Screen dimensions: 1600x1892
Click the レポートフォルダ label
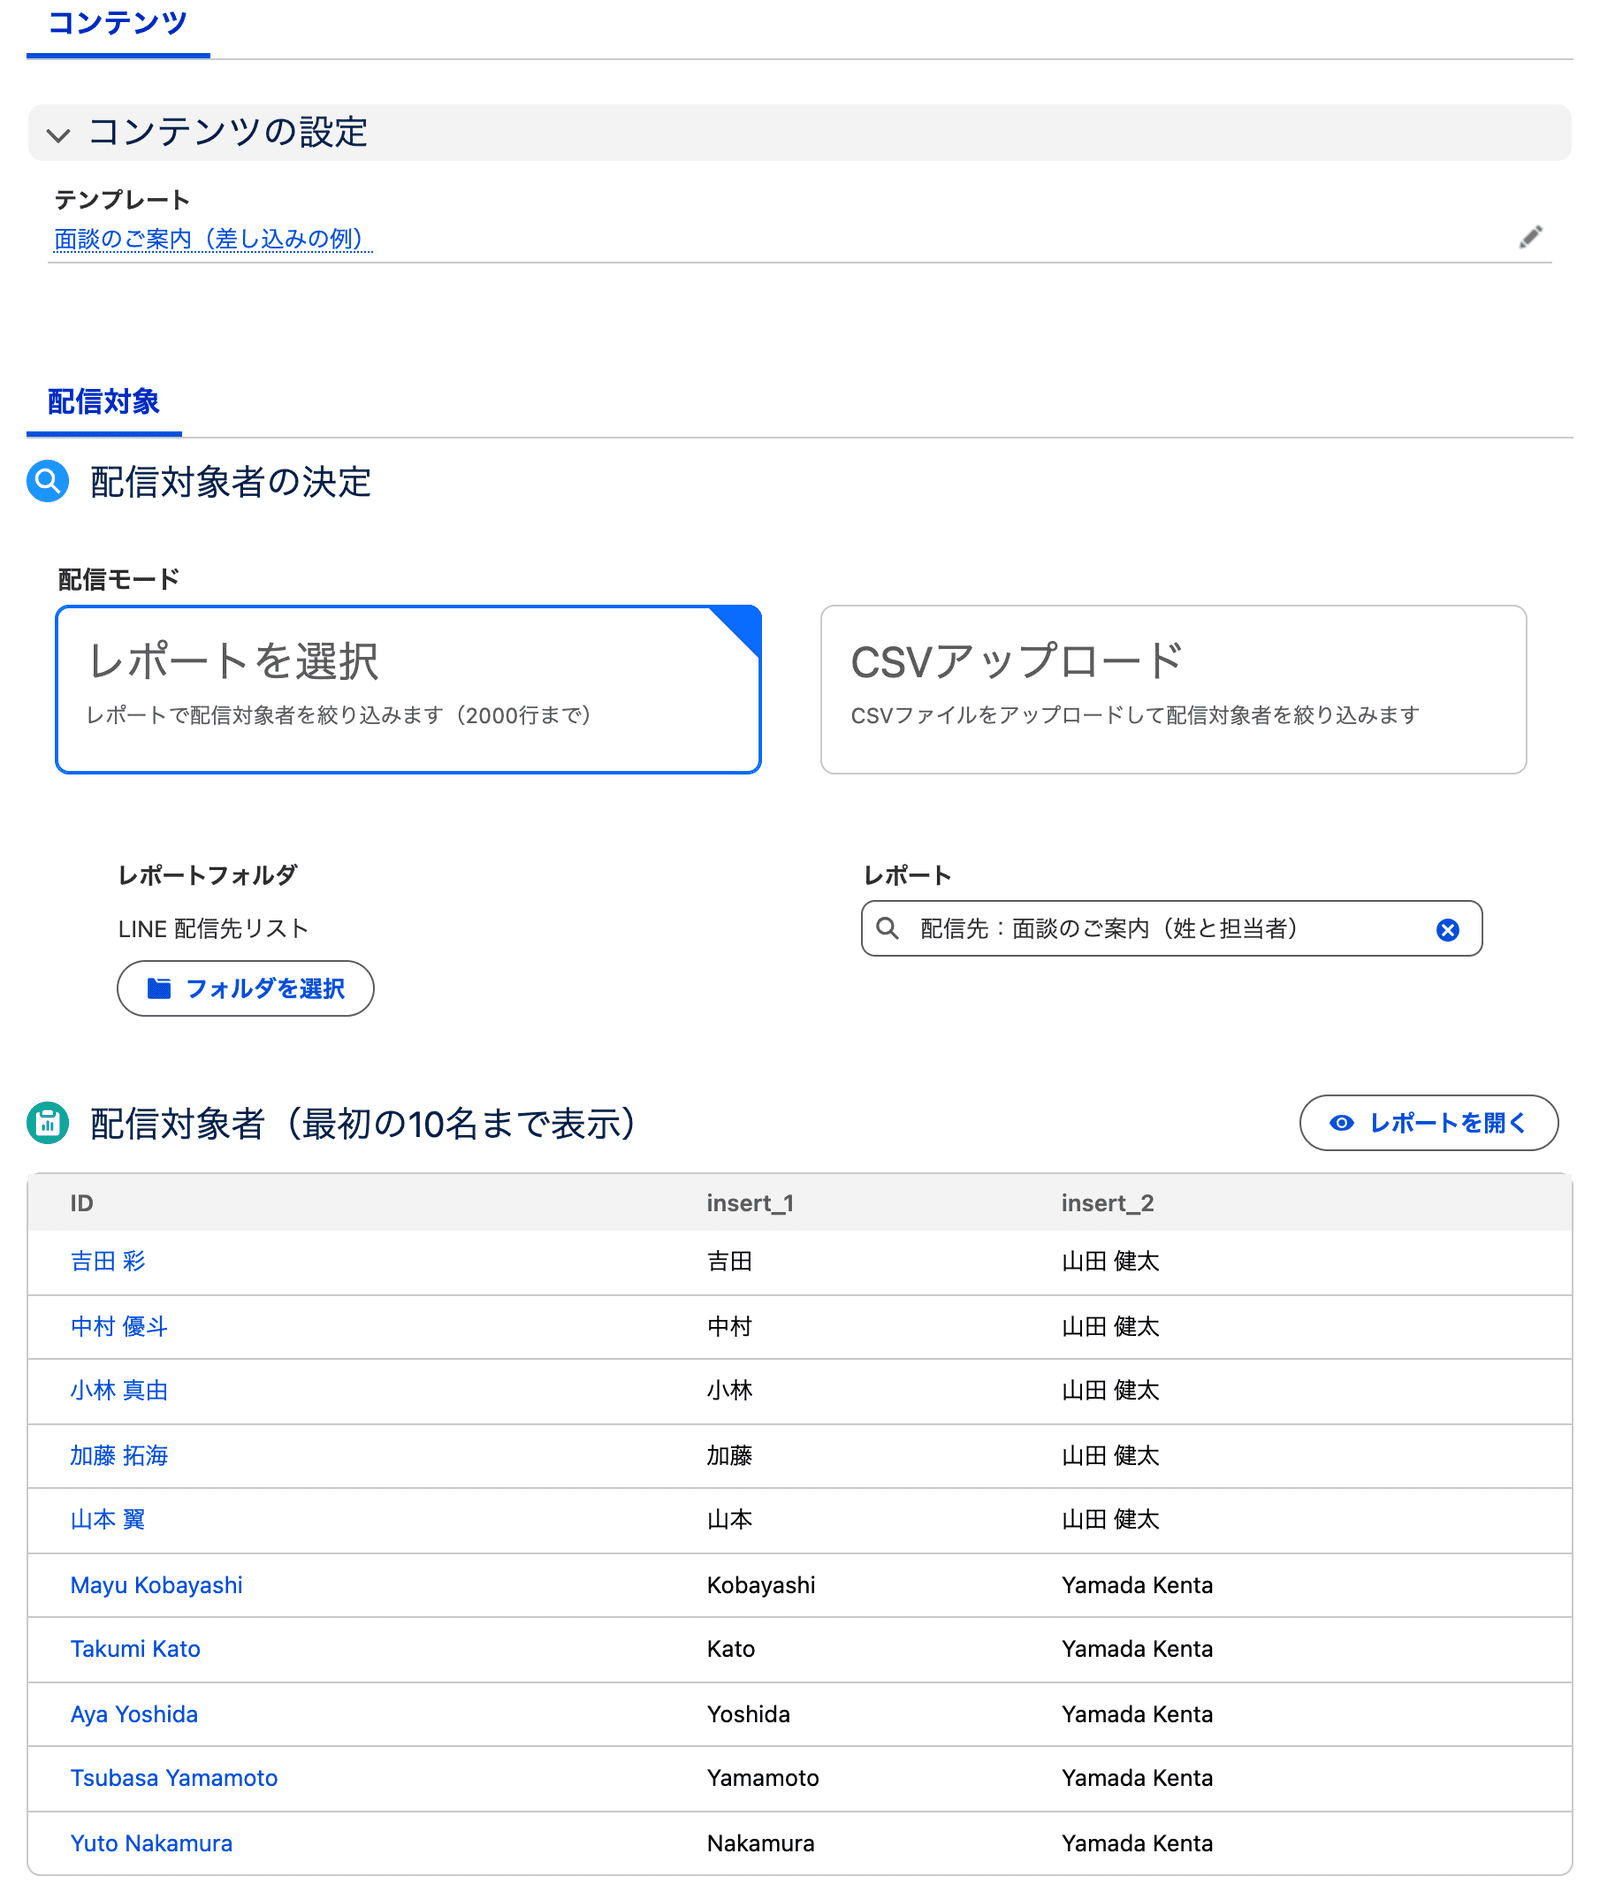[208, 876]
